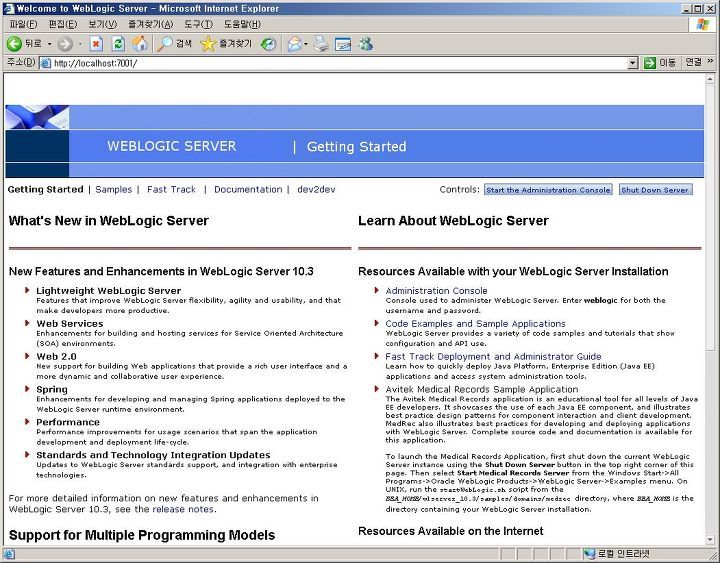Open Fast Track Deployment and Administrator Guide

[493, 356]
